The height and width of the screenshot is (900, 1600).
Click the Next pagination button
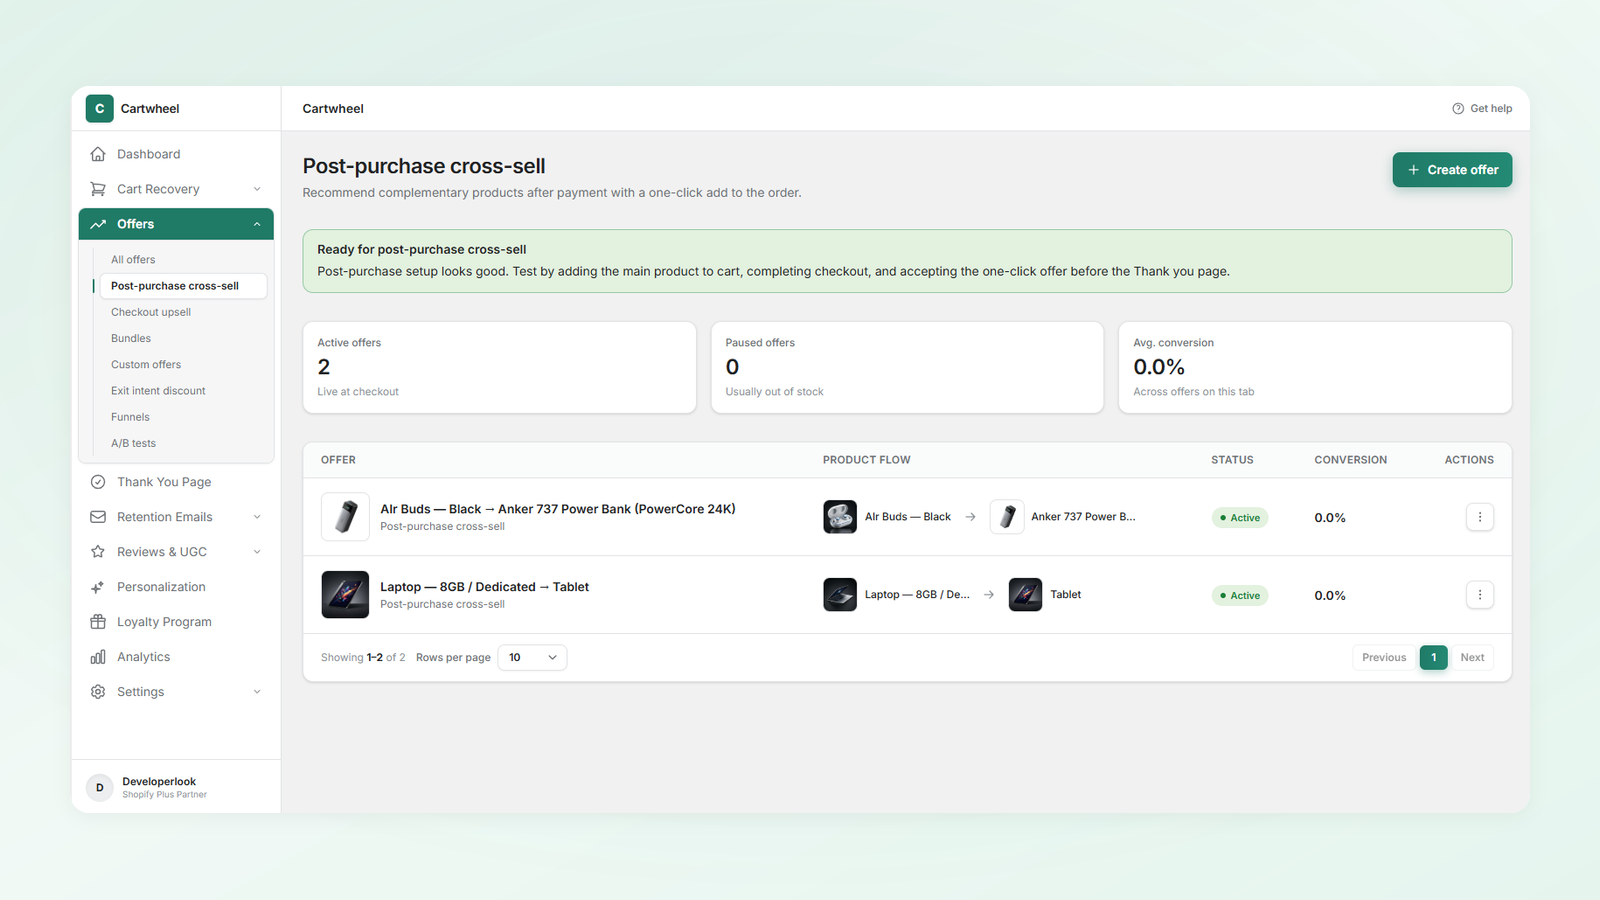click(1472, 657)
